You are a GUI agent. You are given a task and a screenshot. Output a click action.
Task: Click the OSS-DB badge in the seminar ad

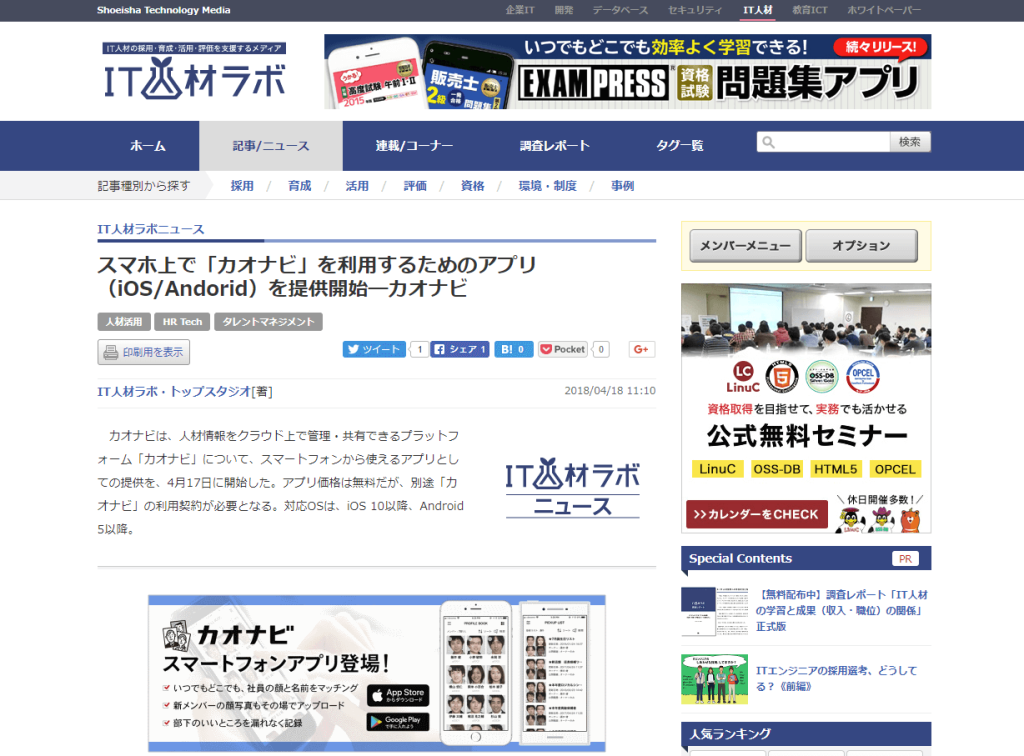tap(822, 377)
